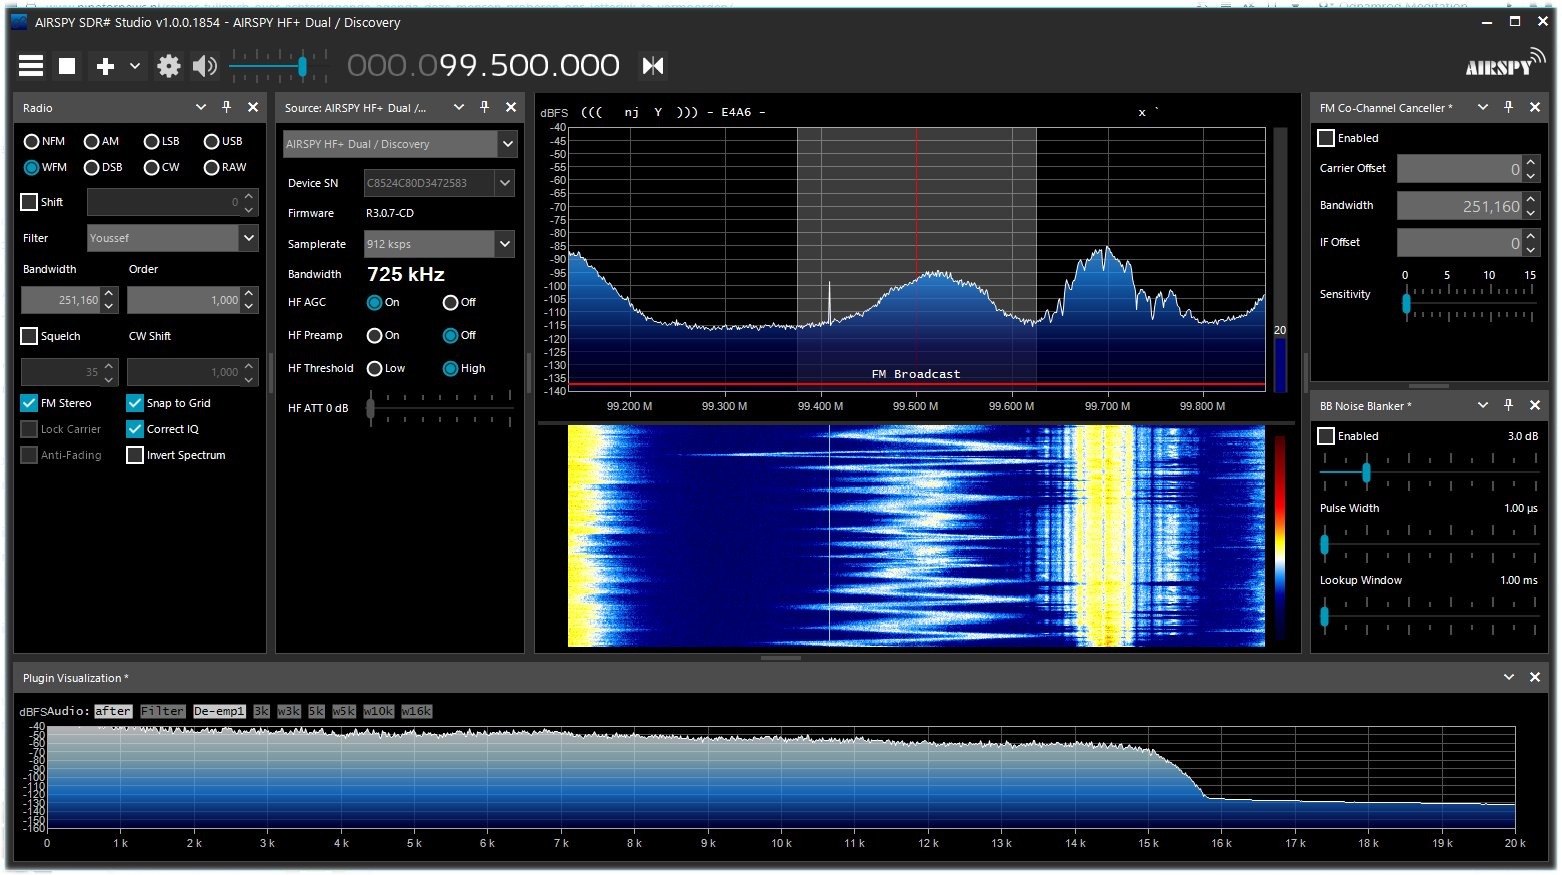Pin the FM Co-Channel Canceller panel
Screen dimensions: 1562x875
click(x=1509, y=107)
